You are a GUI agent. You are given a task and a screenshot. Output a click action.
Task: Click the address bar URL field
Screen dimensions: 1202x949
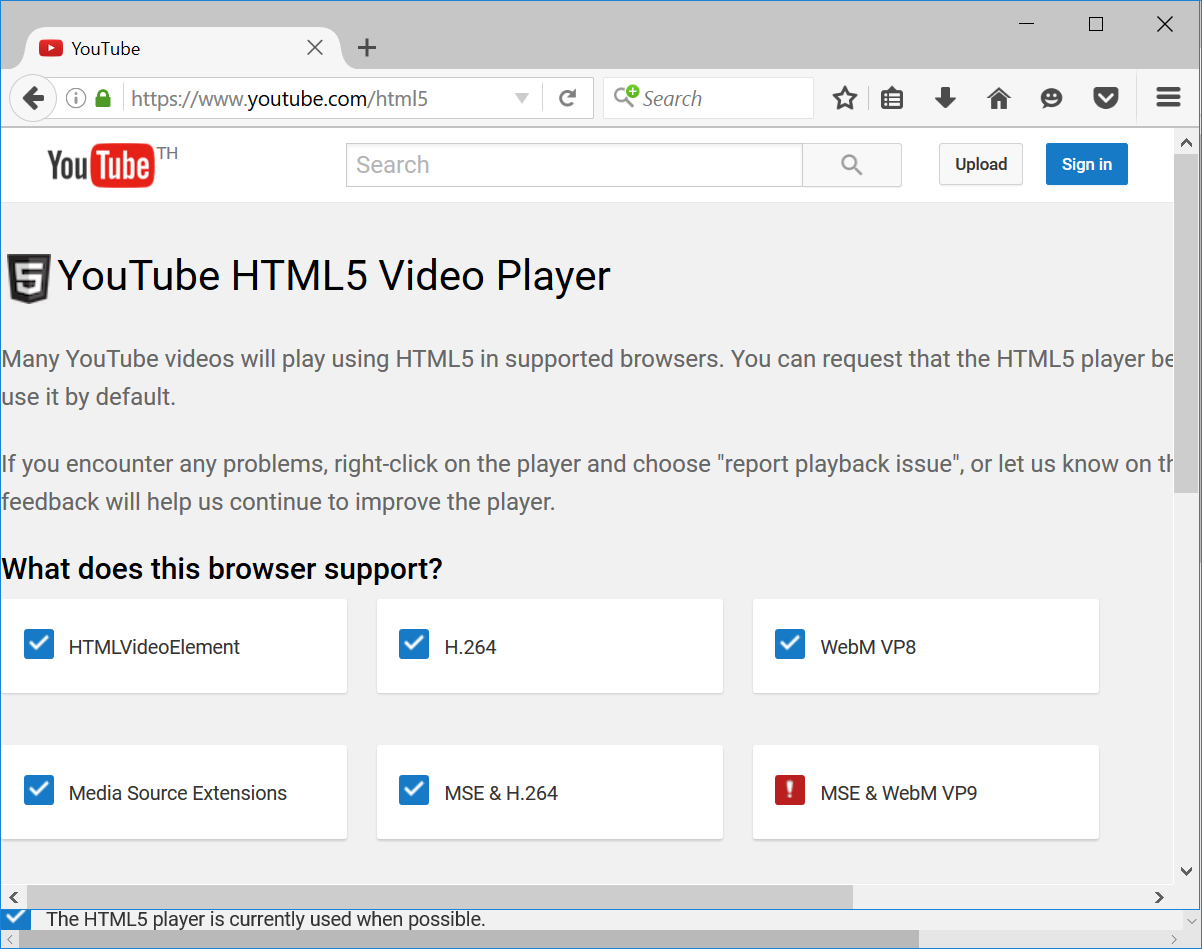[320, 98]
